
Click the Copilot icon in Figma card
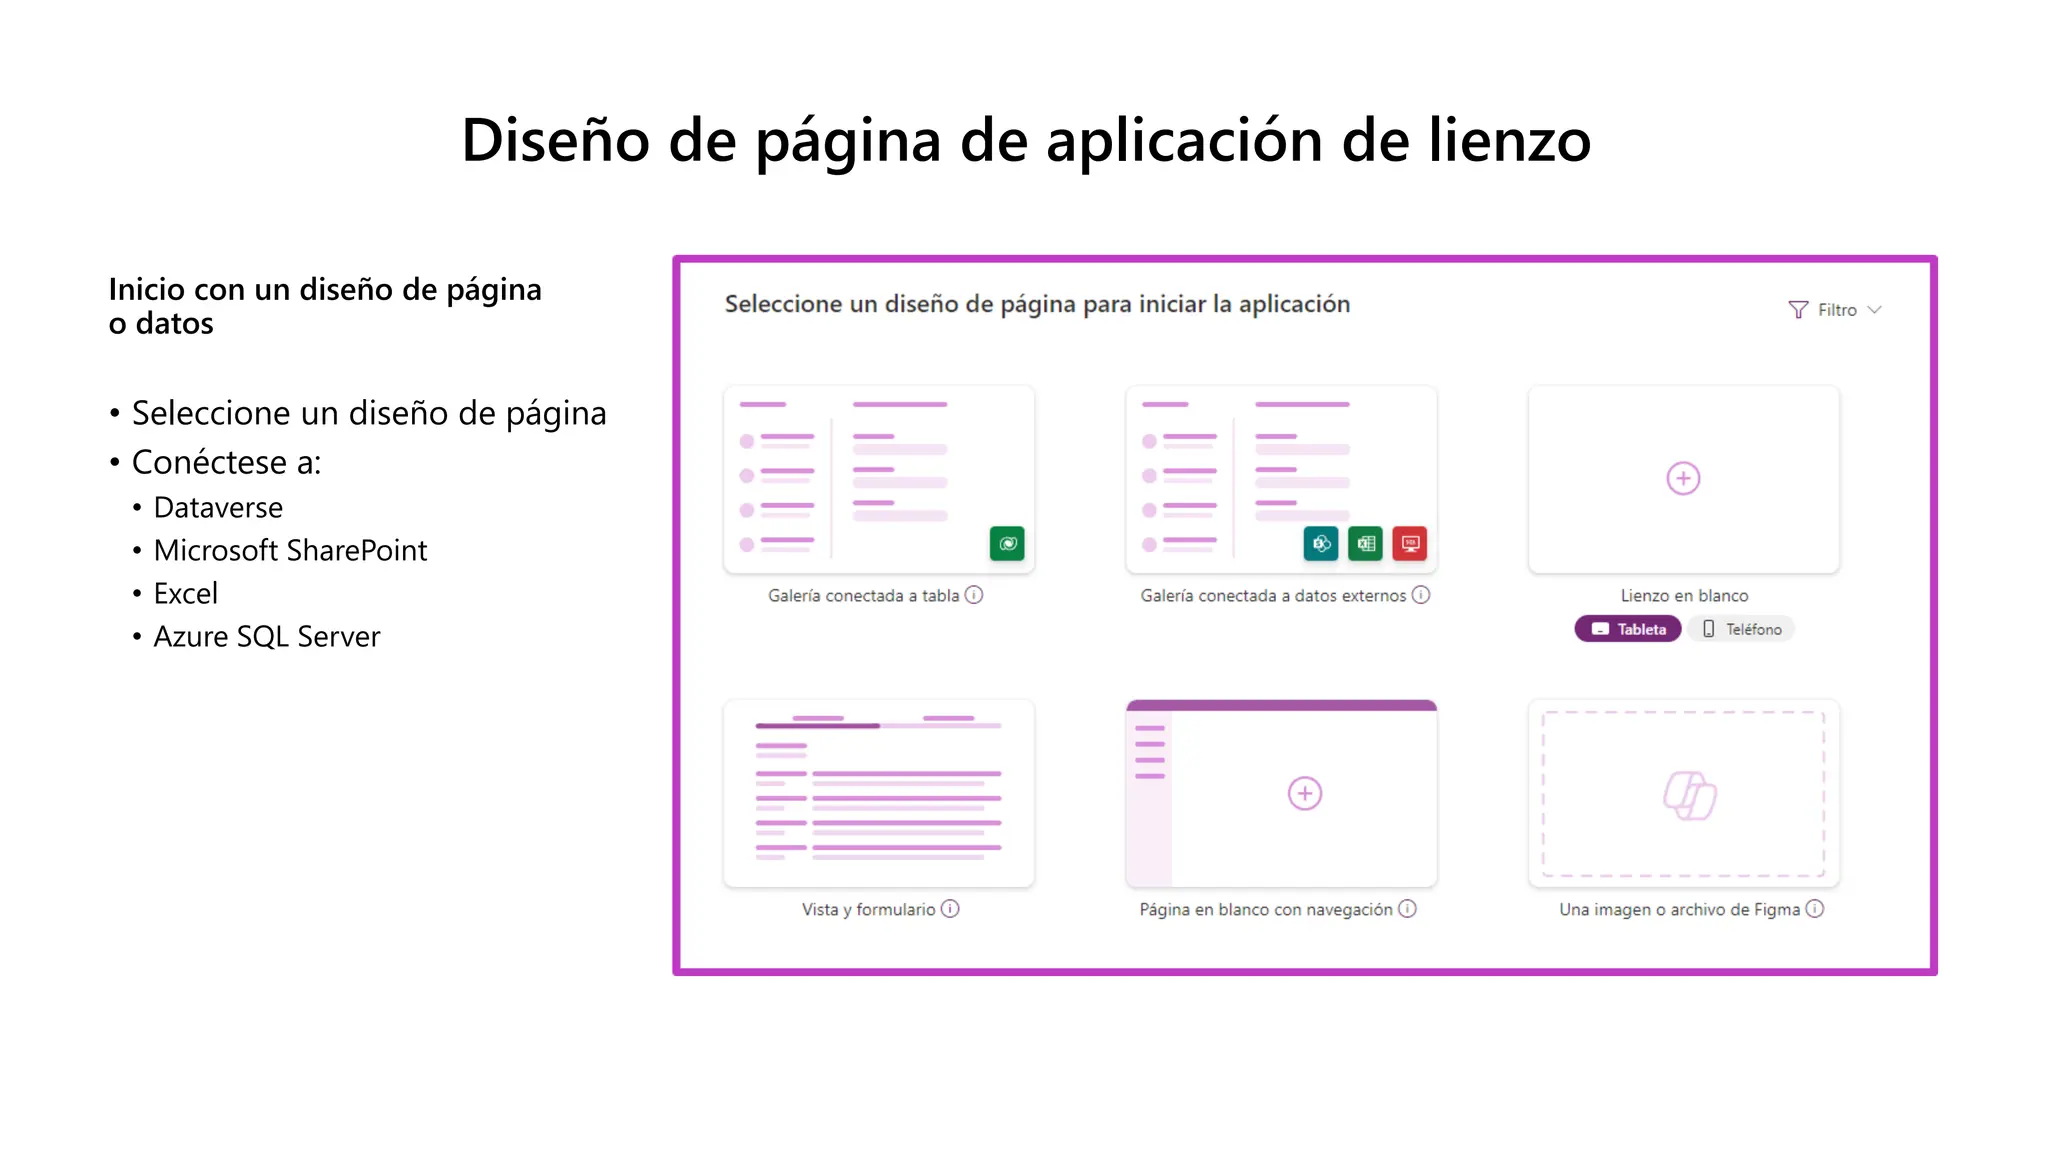coord(1690,795)
